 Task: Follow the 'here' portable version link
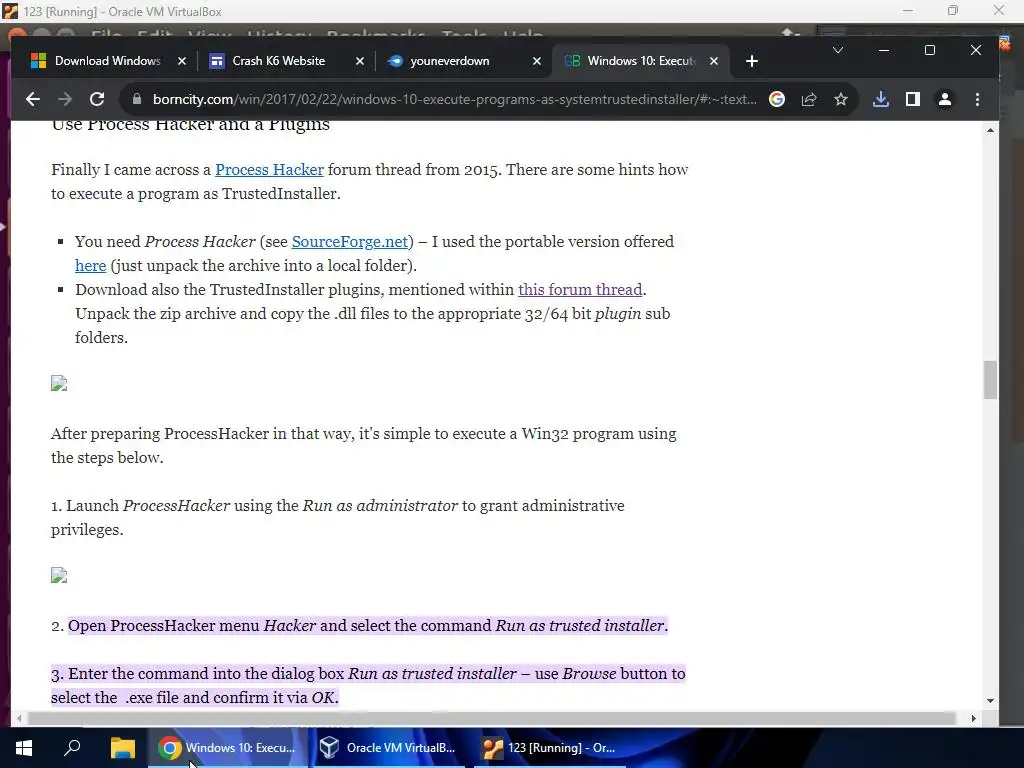(x=91, y=266)
